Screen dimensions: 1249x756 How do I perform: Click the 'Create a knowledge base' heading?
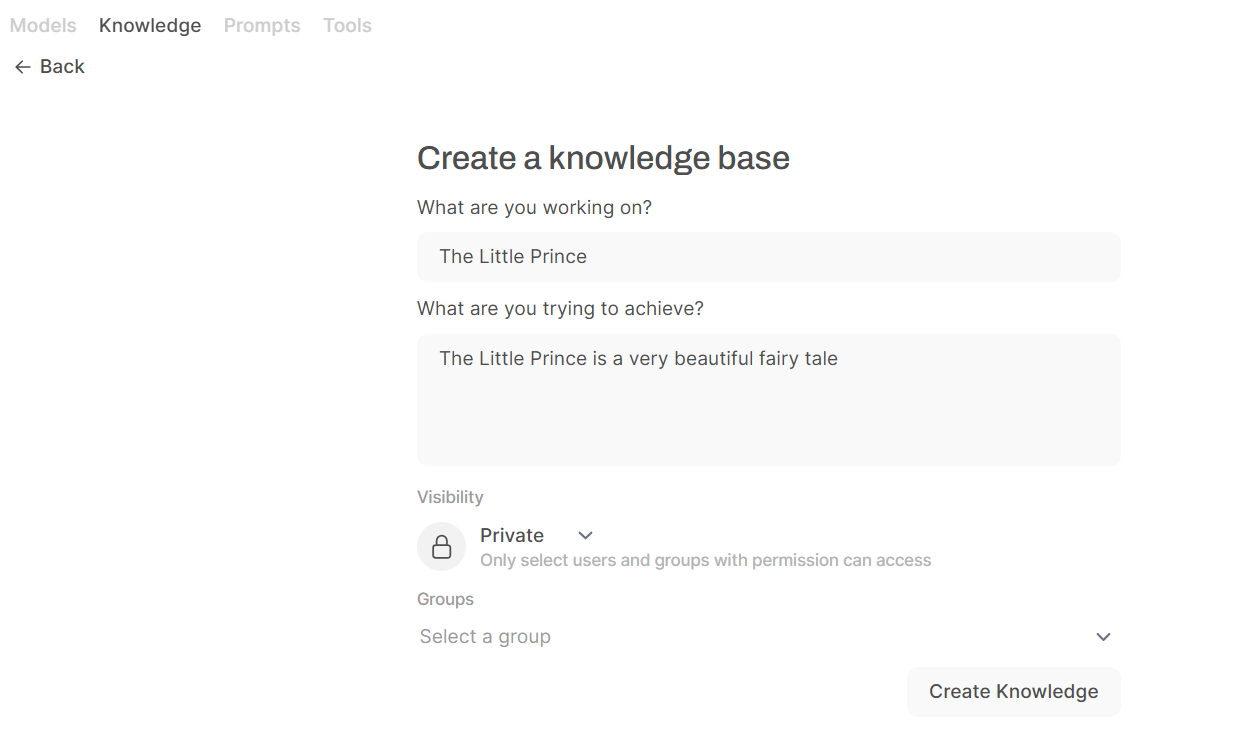tap(603, 158)
